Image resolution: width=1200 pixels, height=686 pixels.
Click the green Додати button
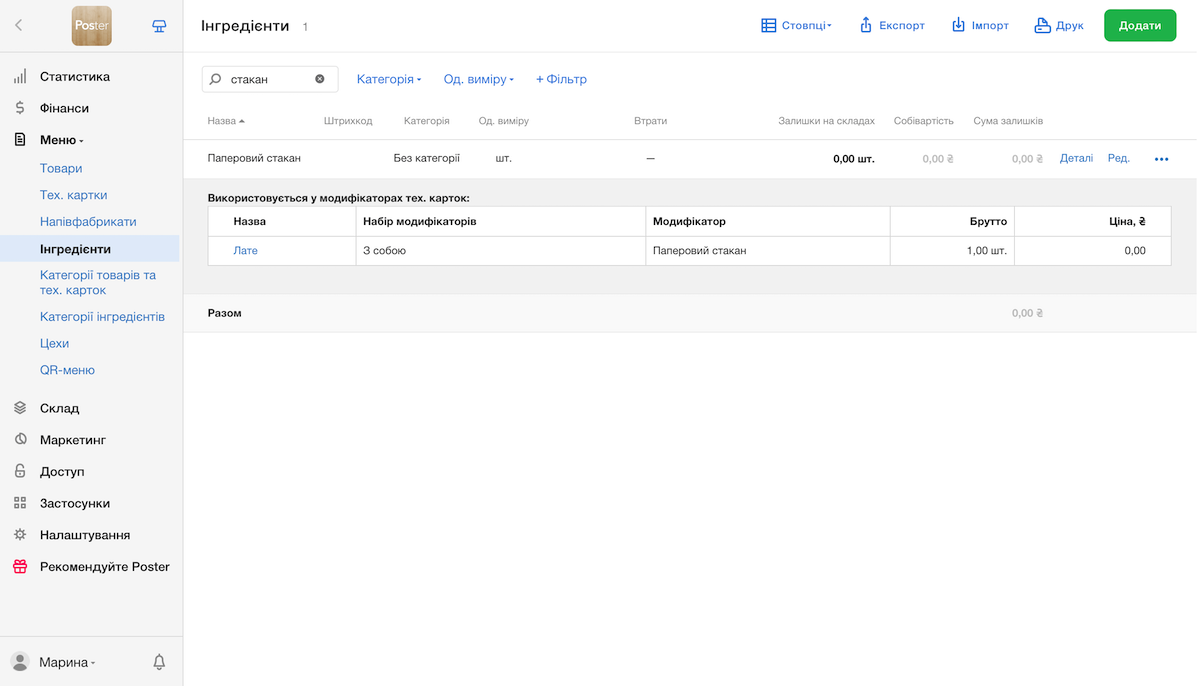(x=1140, y=25)
